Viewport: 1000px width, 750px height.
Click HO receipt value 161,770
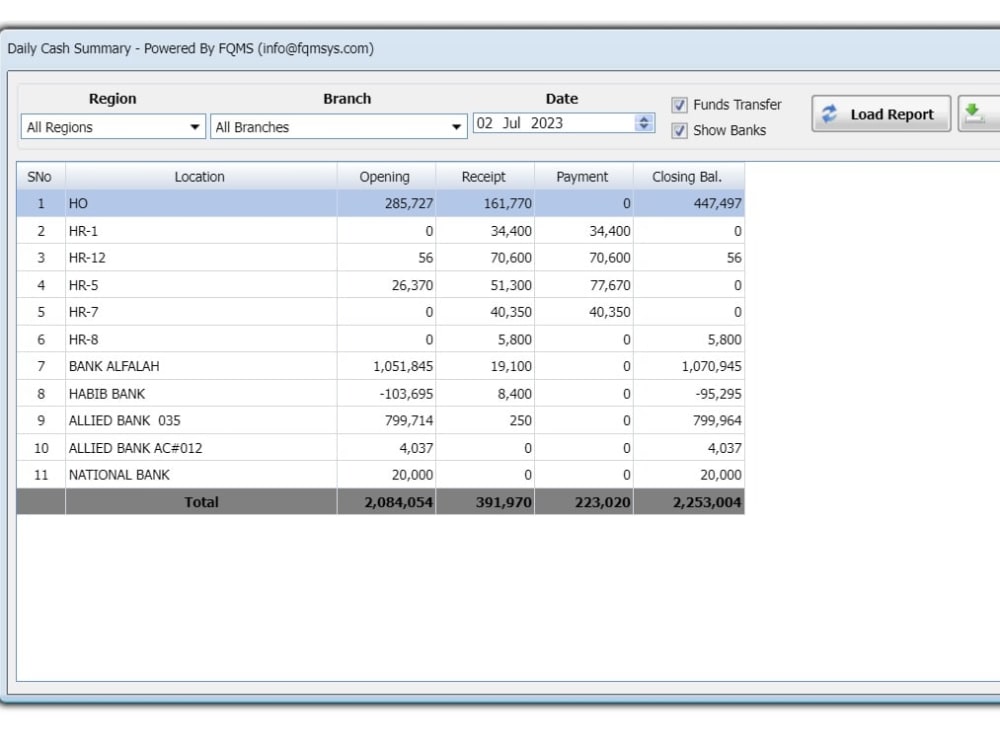click(508, 203)
